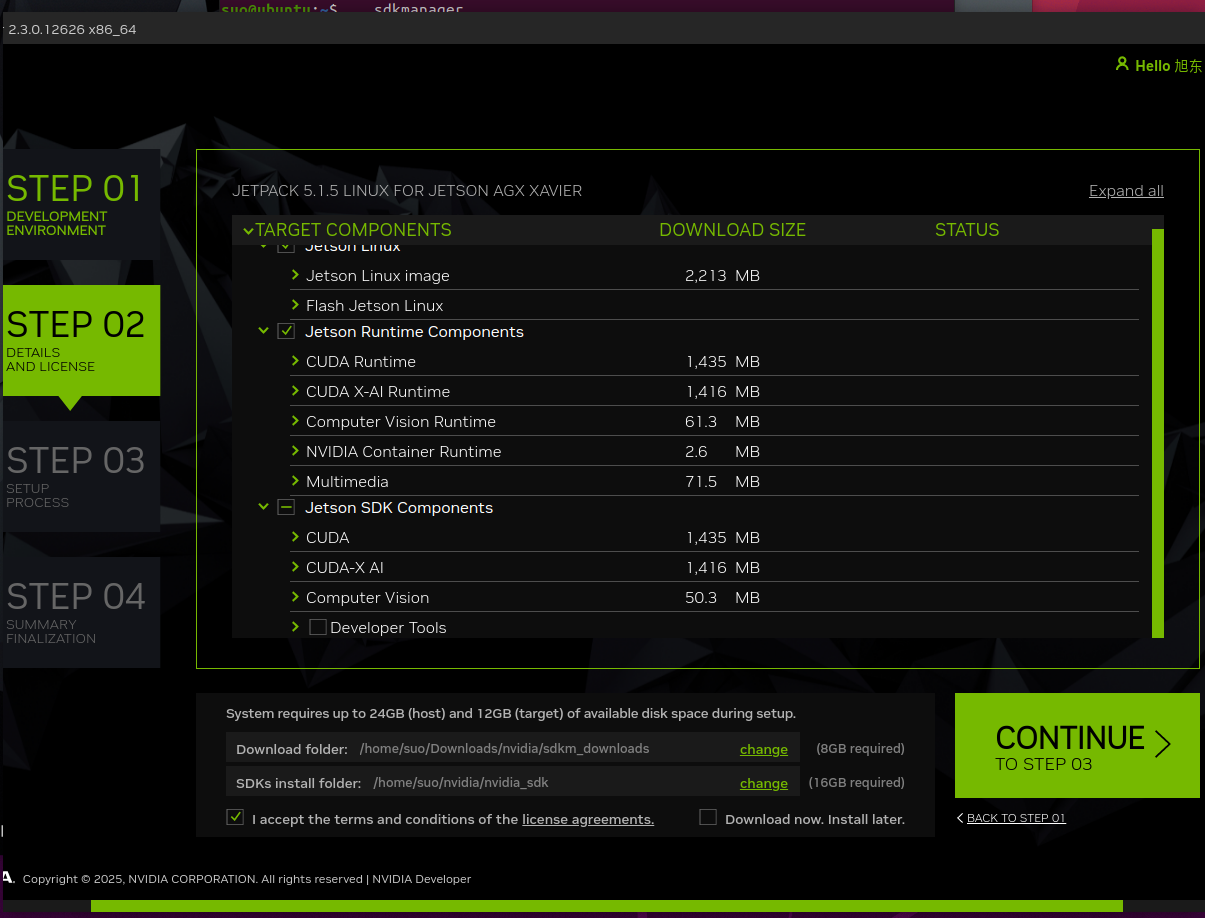Click the JetPack 5.1.5 Linux title text

407,191
